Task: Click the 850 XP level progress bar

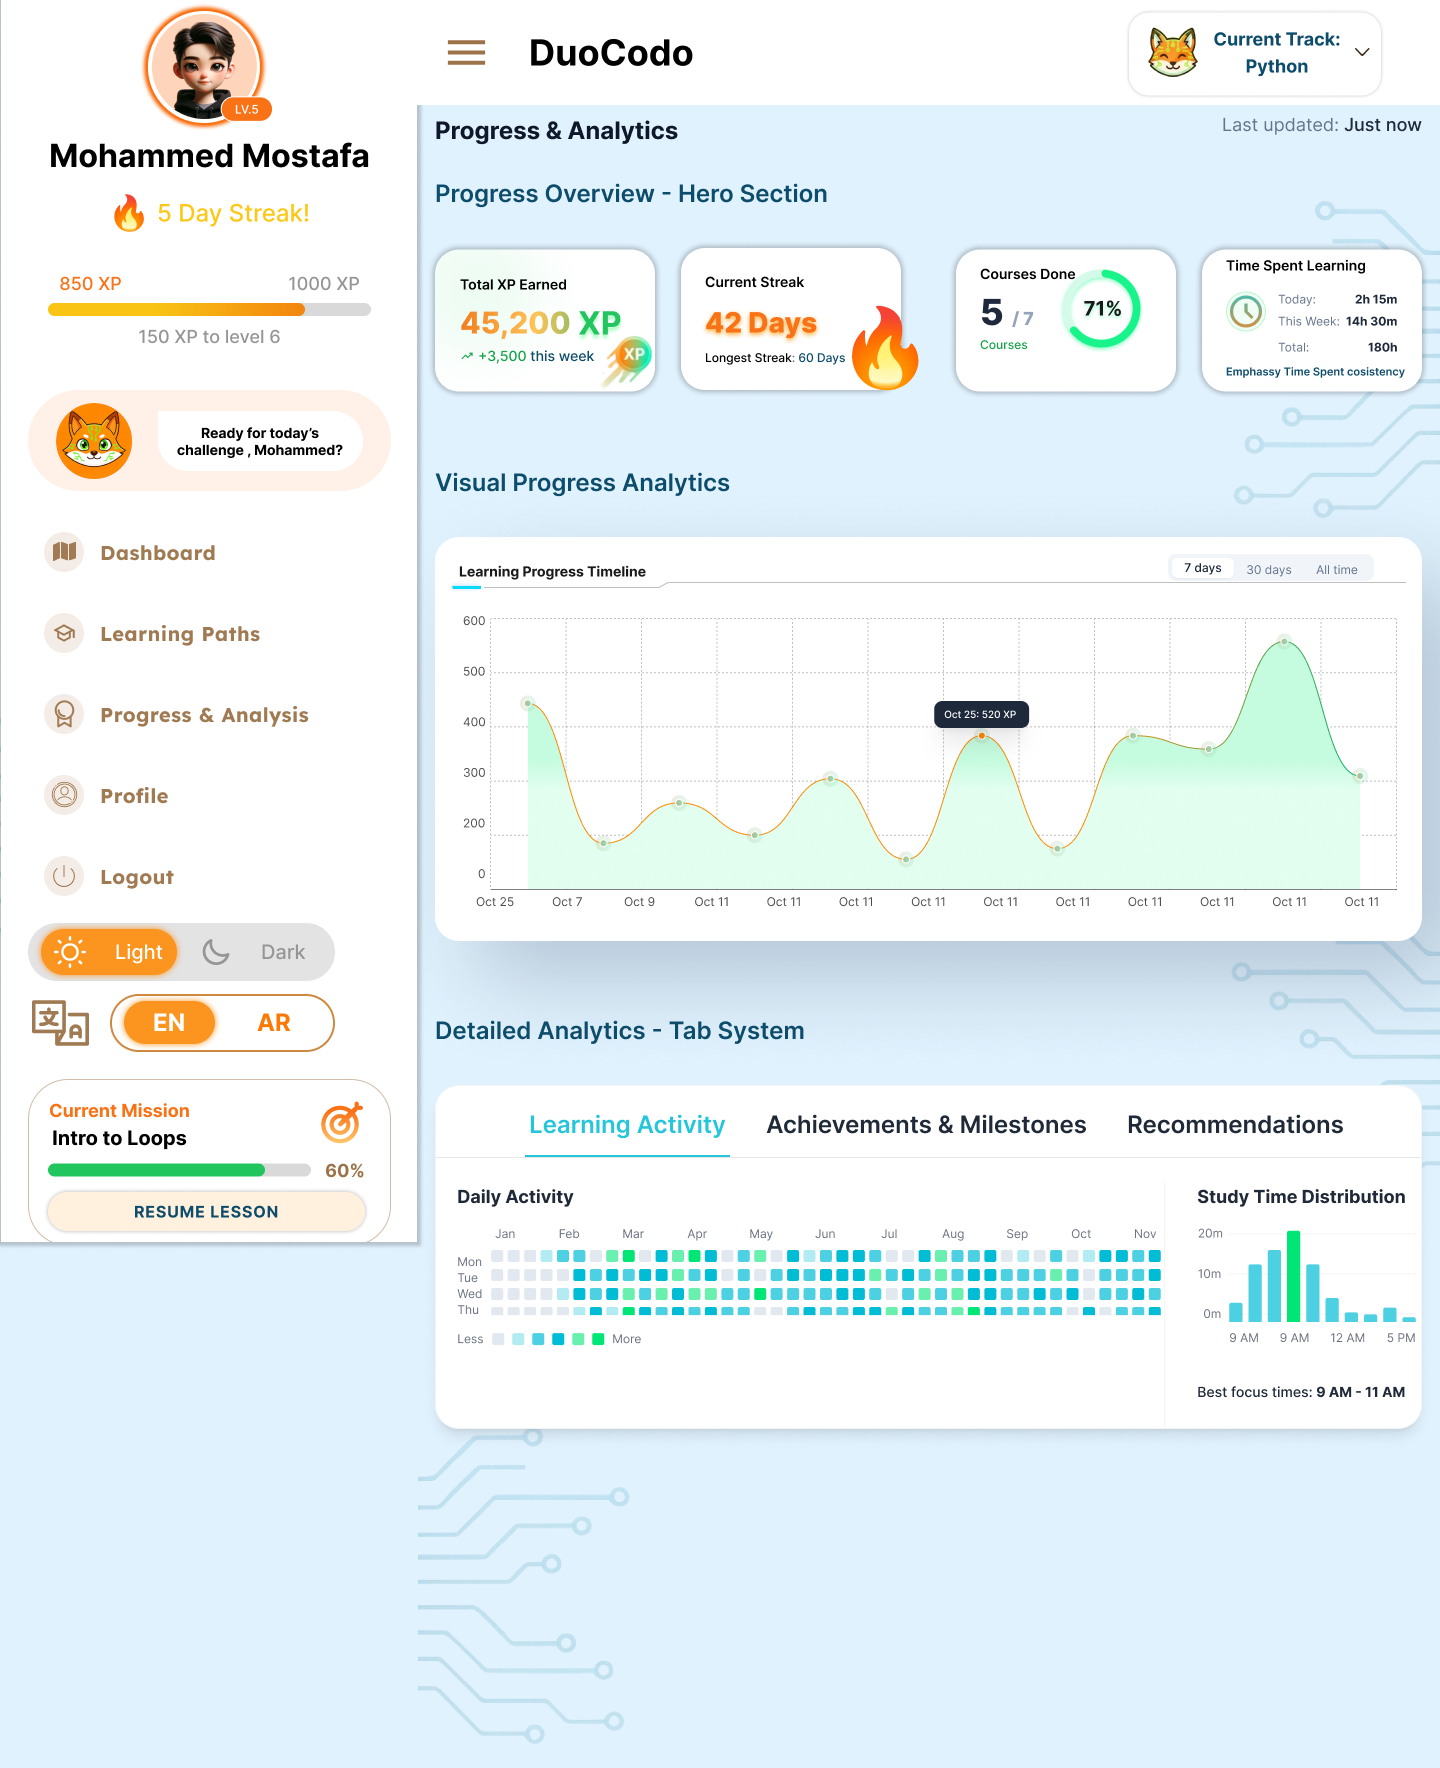Action: pos(209,310)
